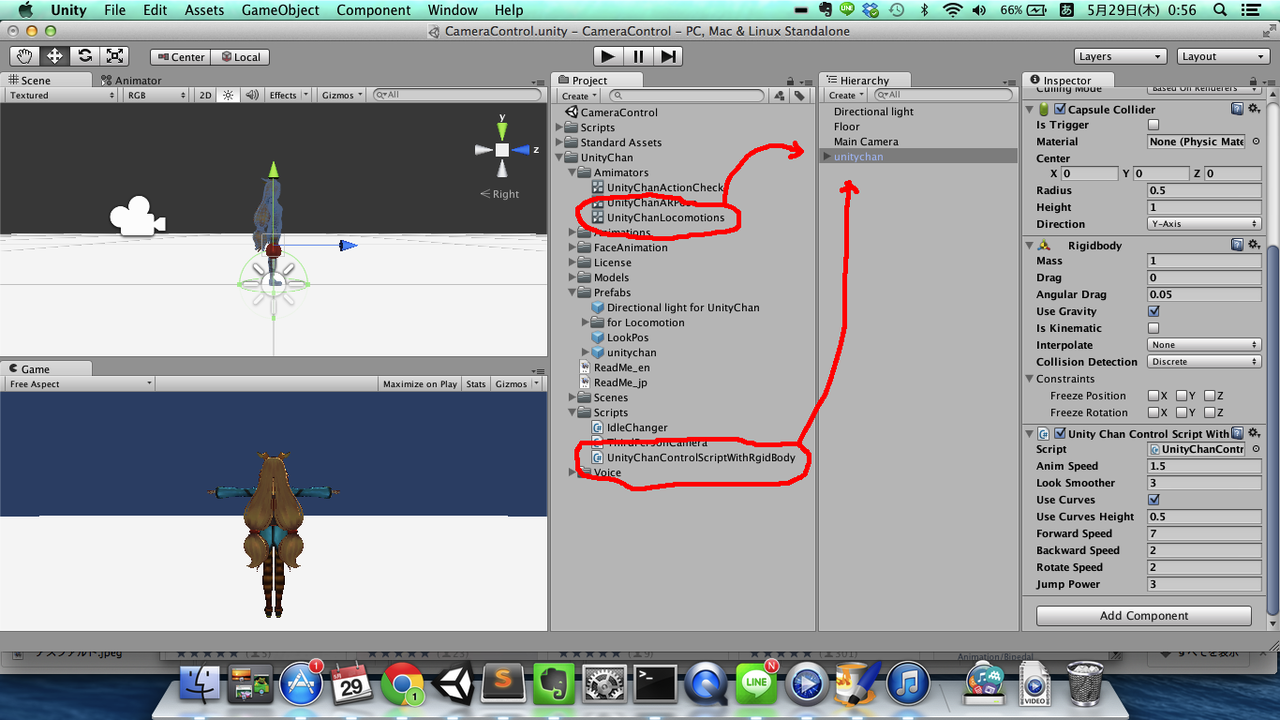
Task: Open the Create menu in Hierarchy panel
Action: (x=846, y=96)
